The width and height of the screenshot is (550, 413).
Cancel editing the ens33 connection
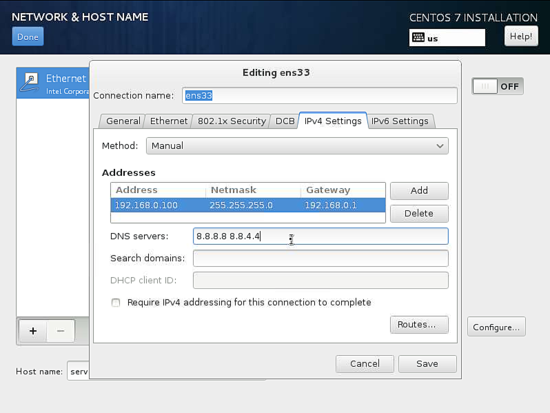[x=365, y=364]
